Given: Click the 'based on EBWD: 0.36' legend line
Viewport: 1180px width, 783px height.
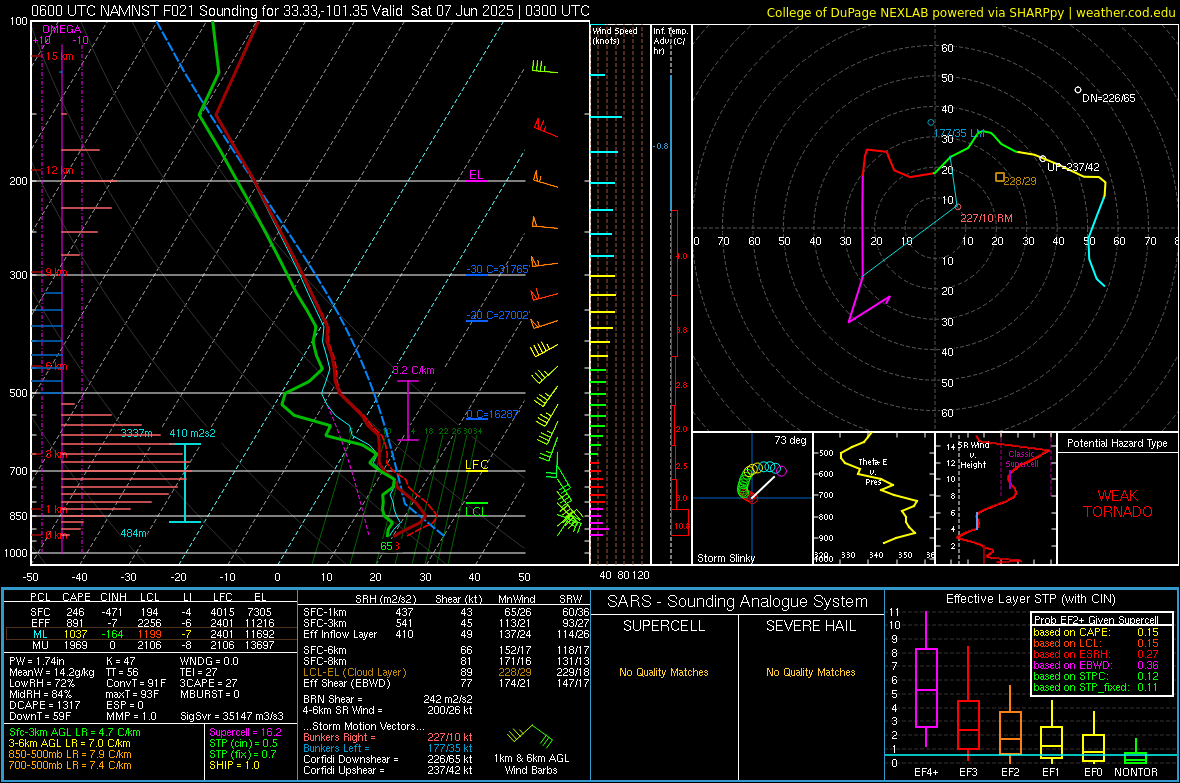Looking at the screenshot, I should click(1096, 665).
